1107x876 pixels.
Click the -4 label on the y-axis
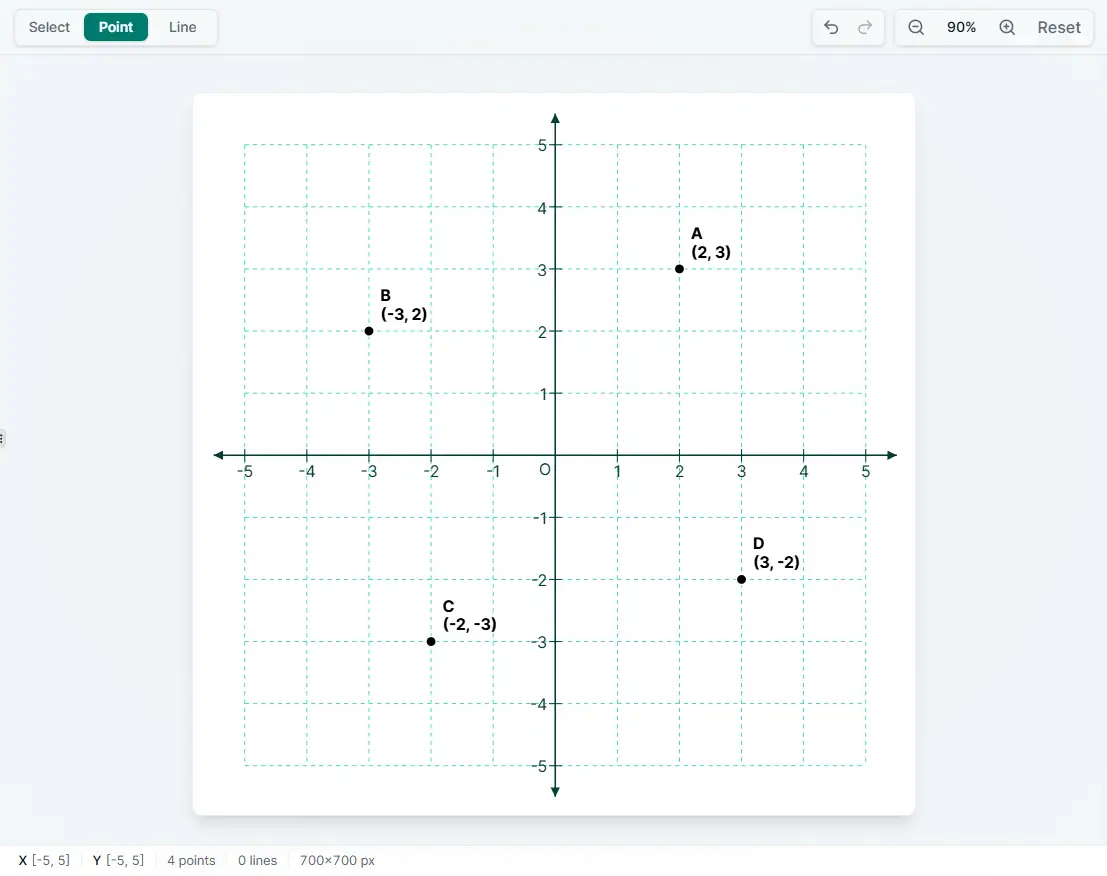pos(539,704)
